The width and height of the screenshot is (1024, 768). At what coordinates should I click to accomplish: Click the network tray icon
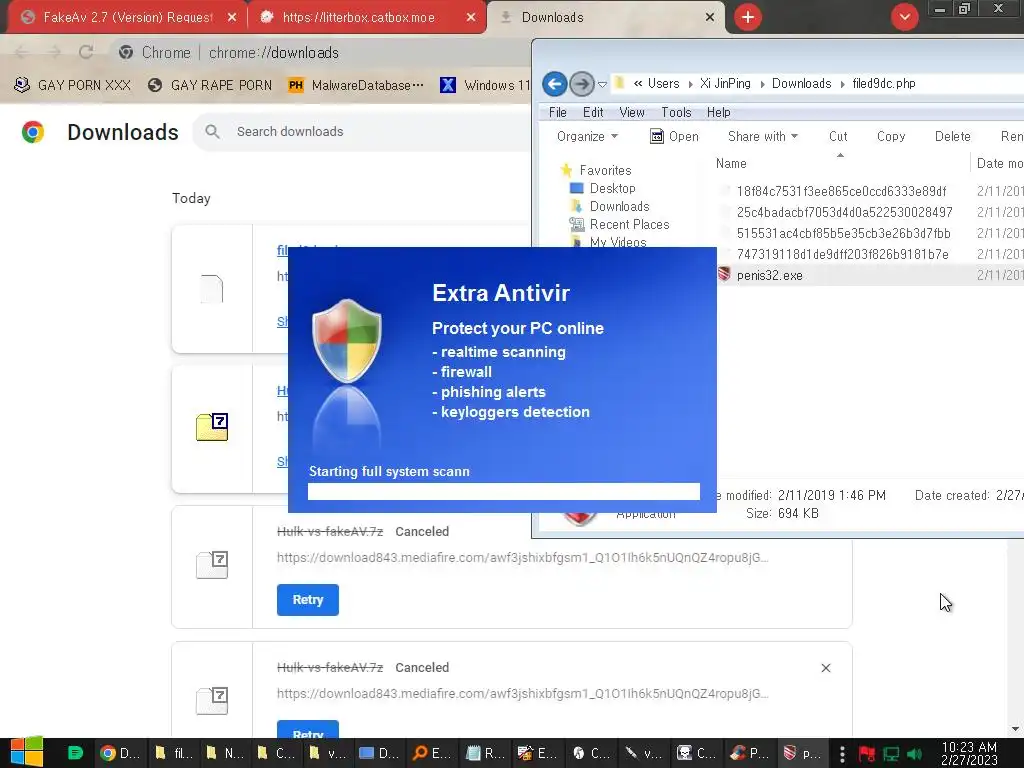891,754
